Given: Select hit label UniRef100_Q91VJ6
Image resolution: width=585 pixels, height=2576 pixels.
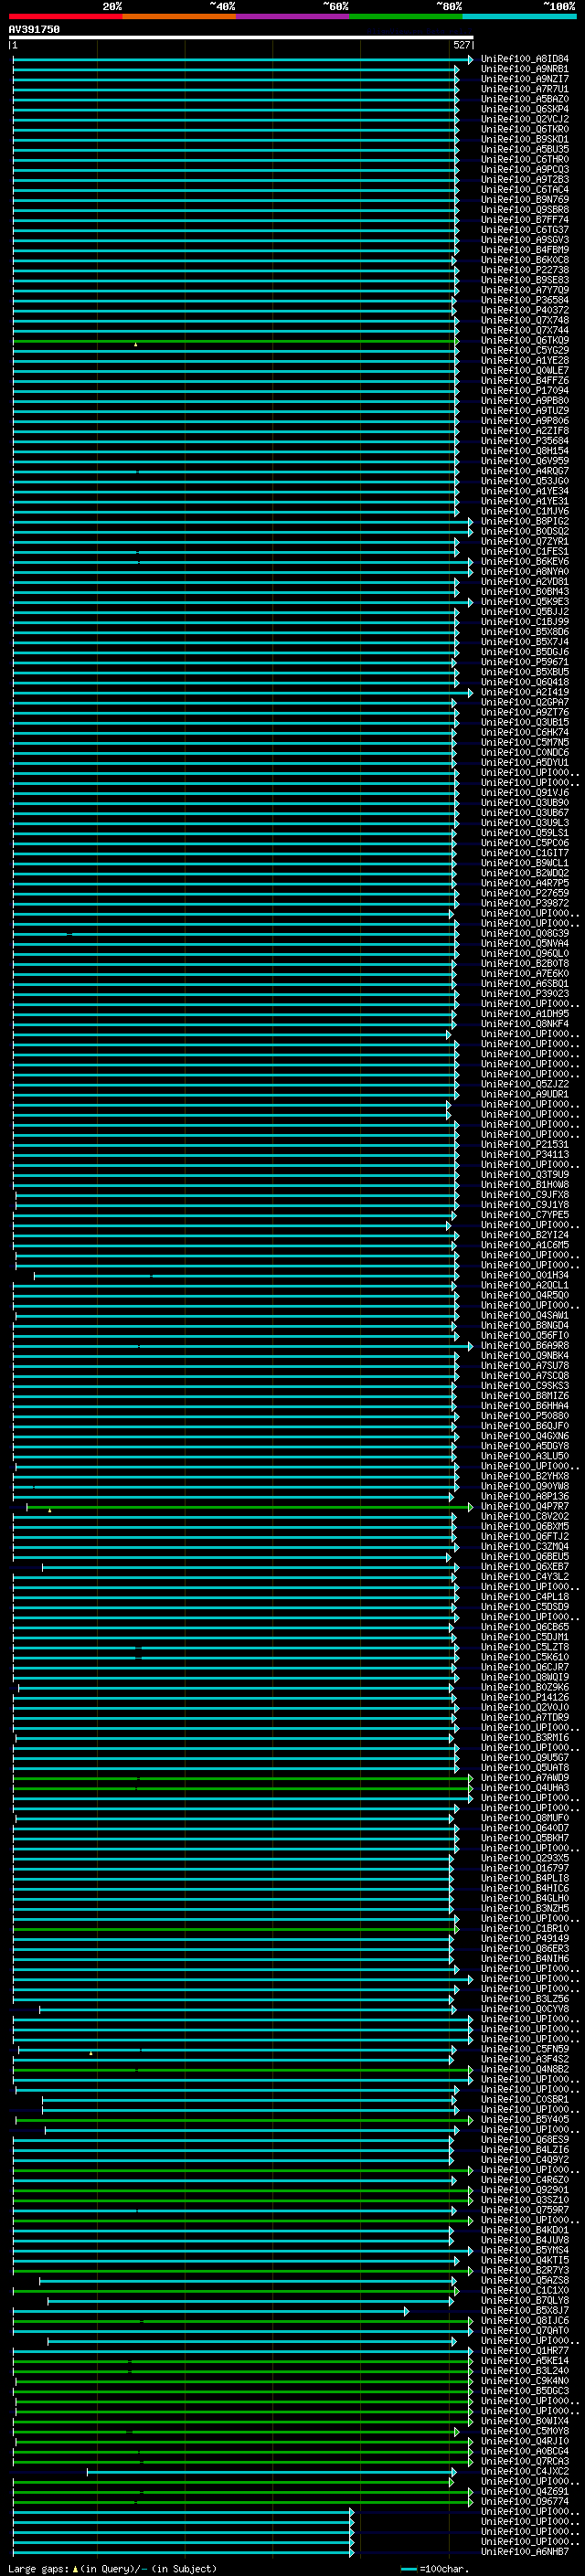Looking at the screenshot, I should click(x=525, y=793).
